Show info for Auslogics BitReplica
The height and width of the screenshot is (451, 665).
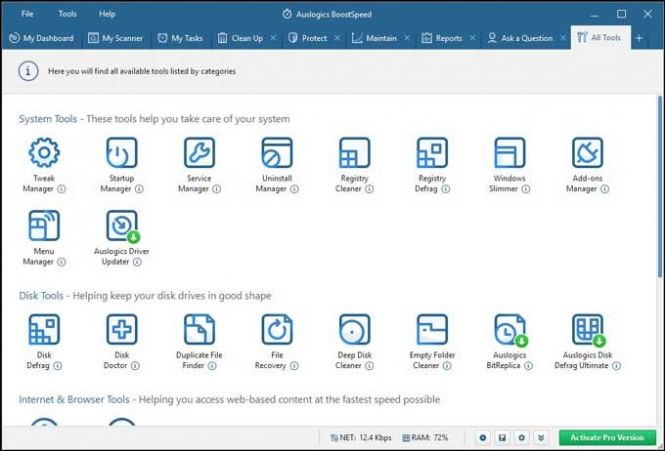(528, 366)
